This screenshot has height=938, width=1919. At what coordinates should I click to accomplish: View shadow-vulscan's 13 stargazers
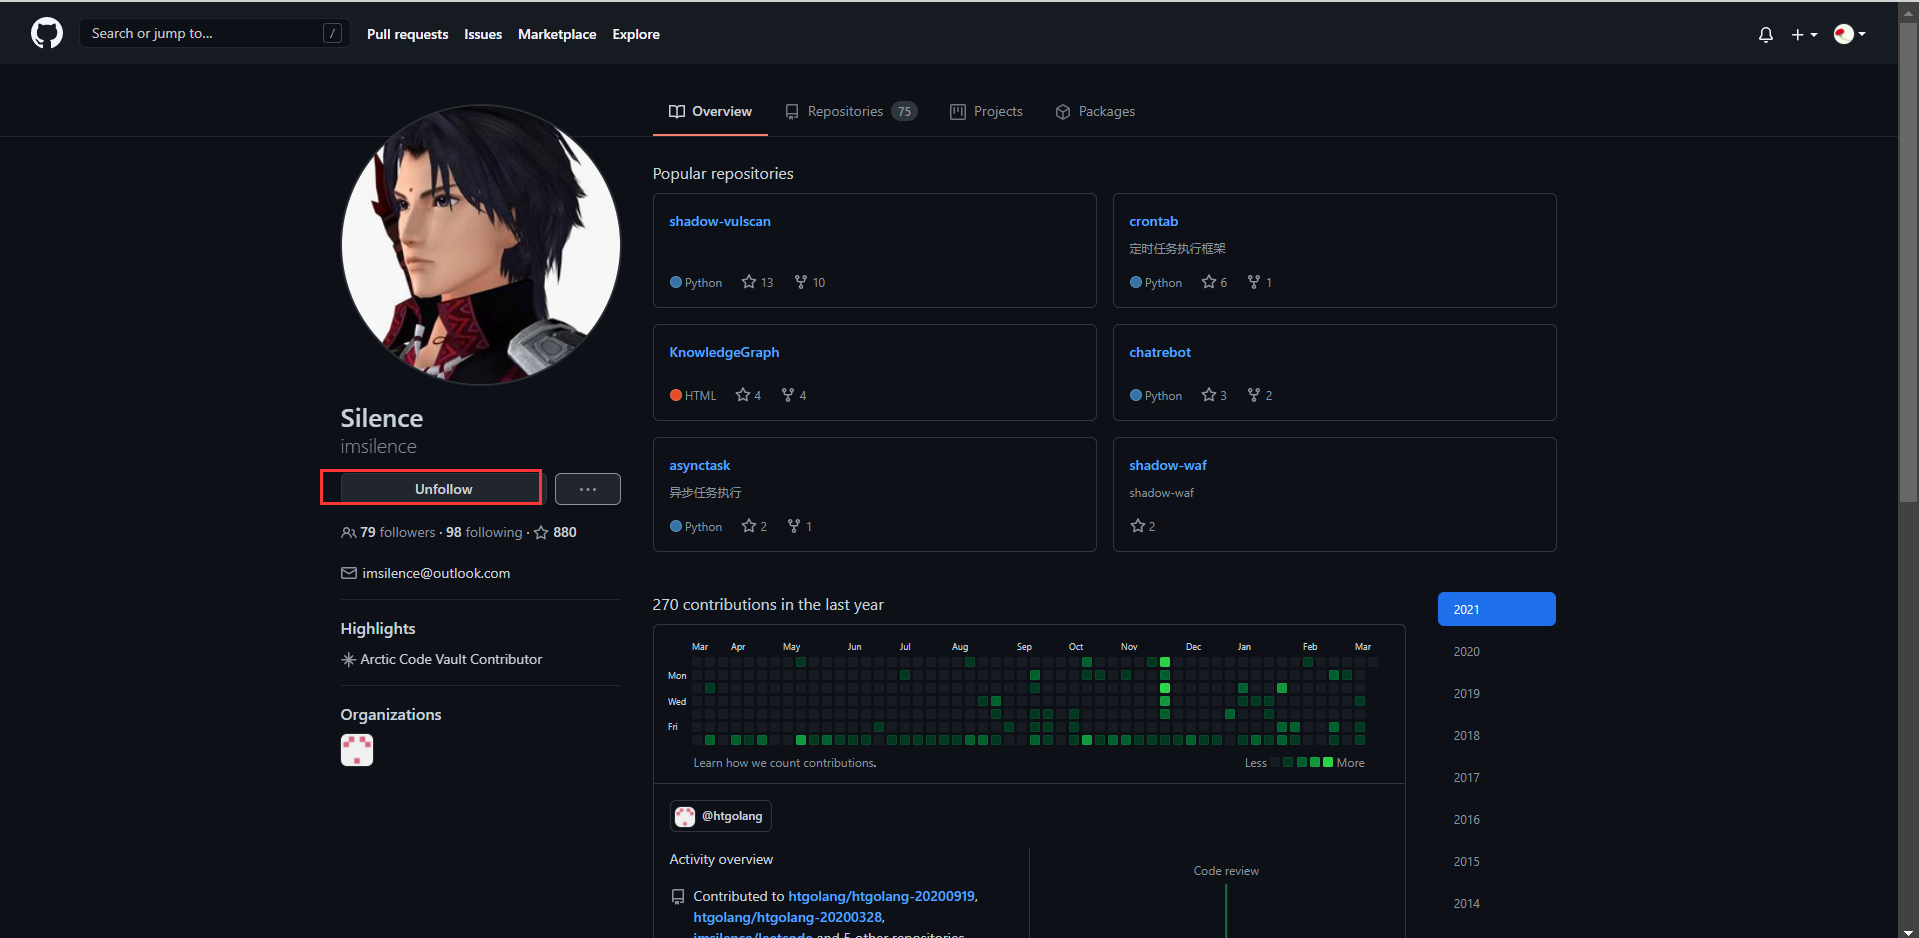[757, 283]
